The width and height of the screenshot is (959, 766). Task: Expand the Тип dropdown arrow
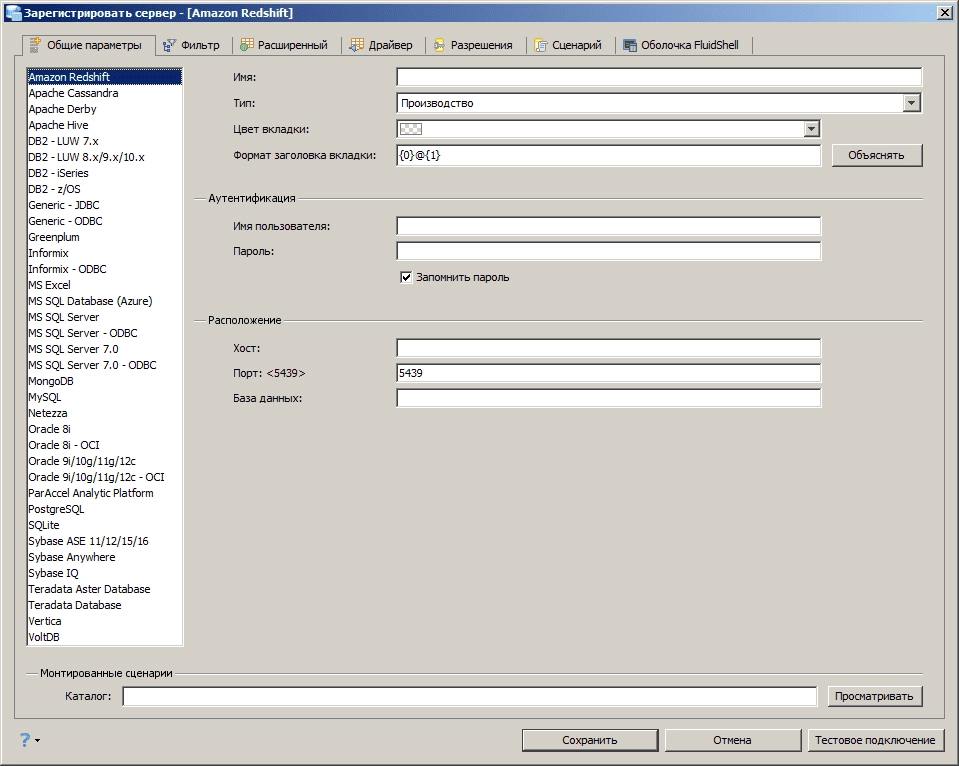click(x=911, y=103)
